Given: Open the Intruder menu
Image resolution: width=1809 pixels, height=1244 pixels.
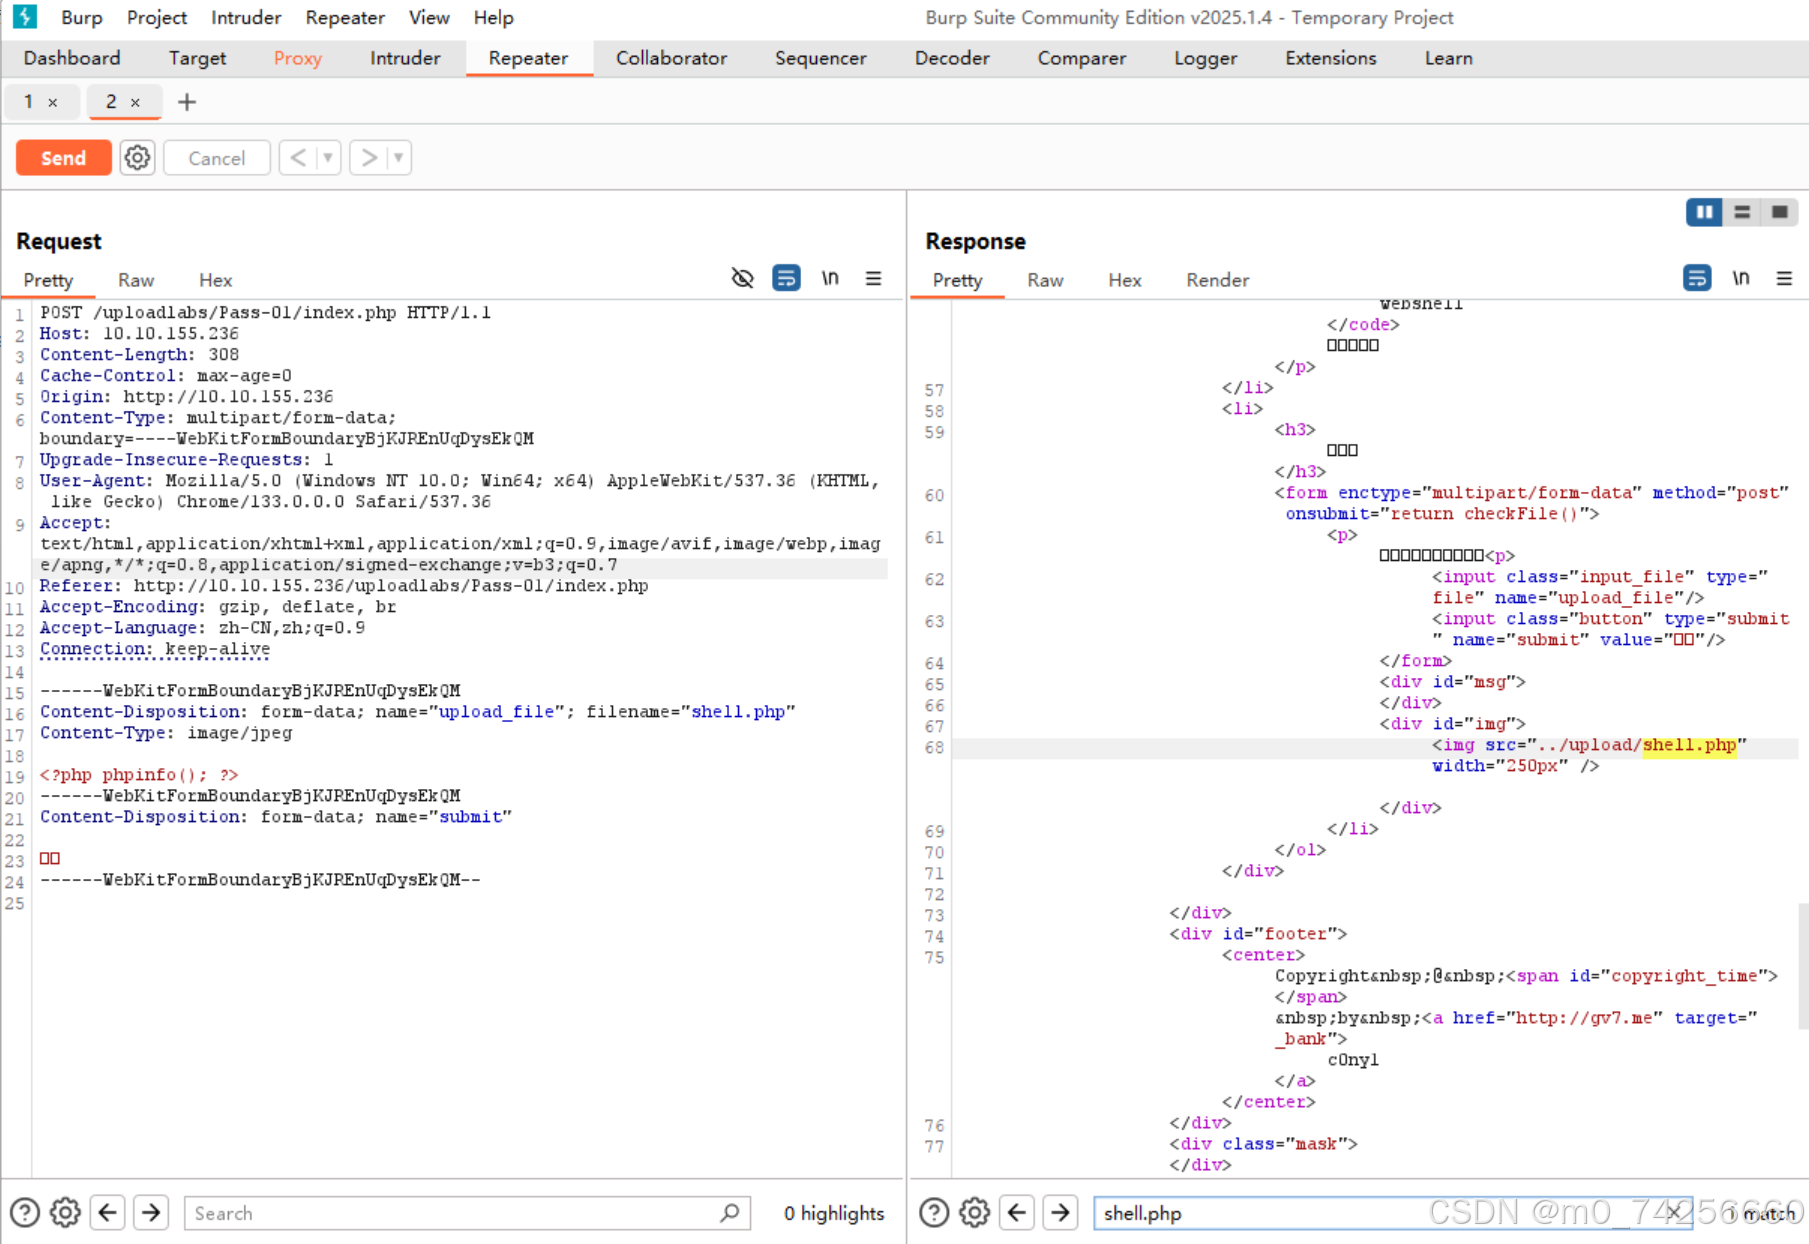Looking at the screenshot, I should click(246, 17).
